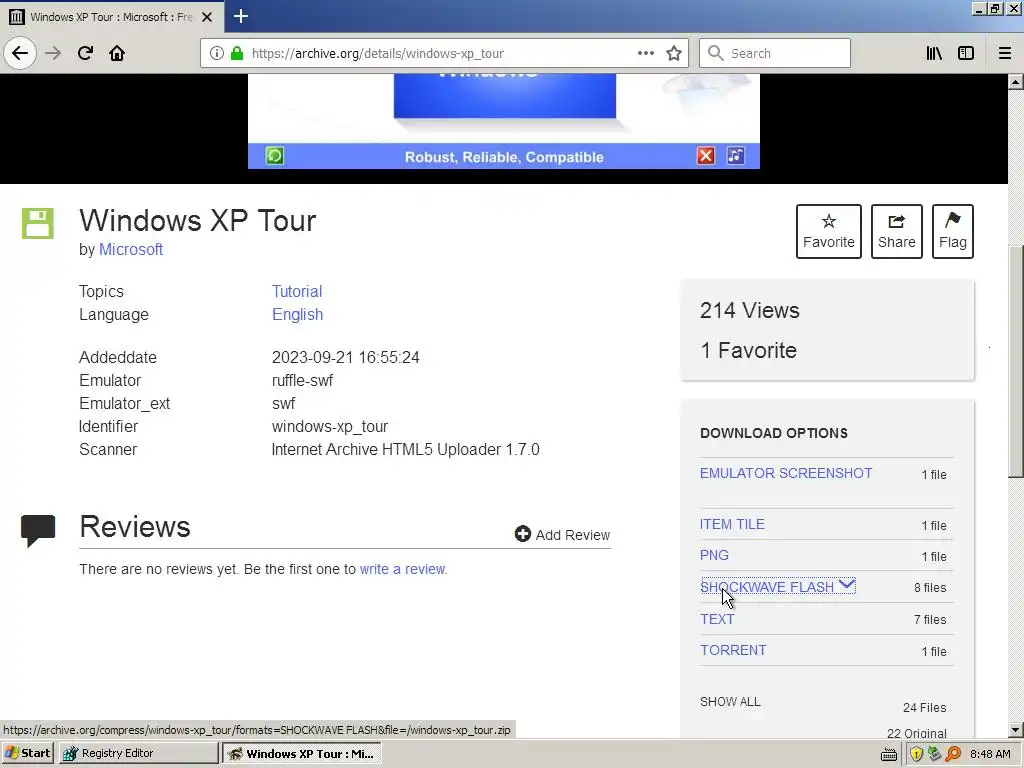Click the Reviews speech bubble icon

click(38, 530)
